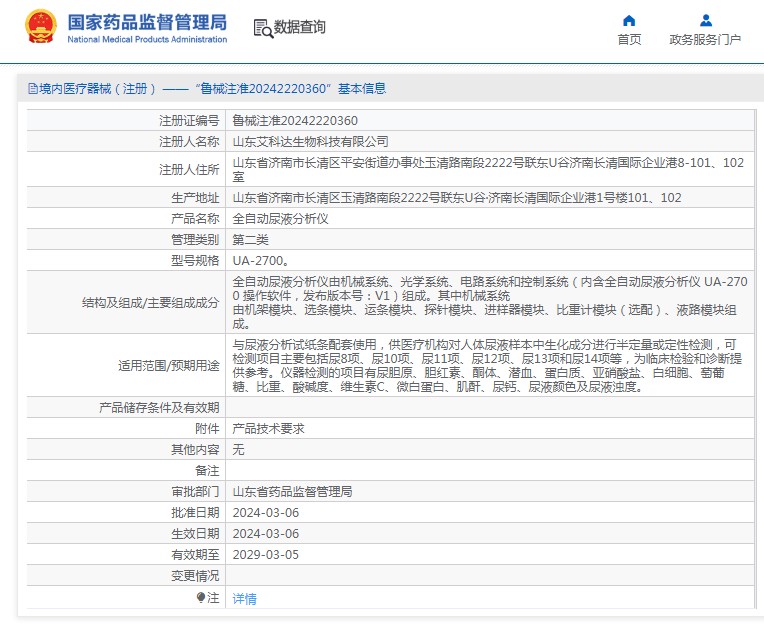
Task: Click the 结构及组成/主要组成成分 label
Action: (151, 302)
